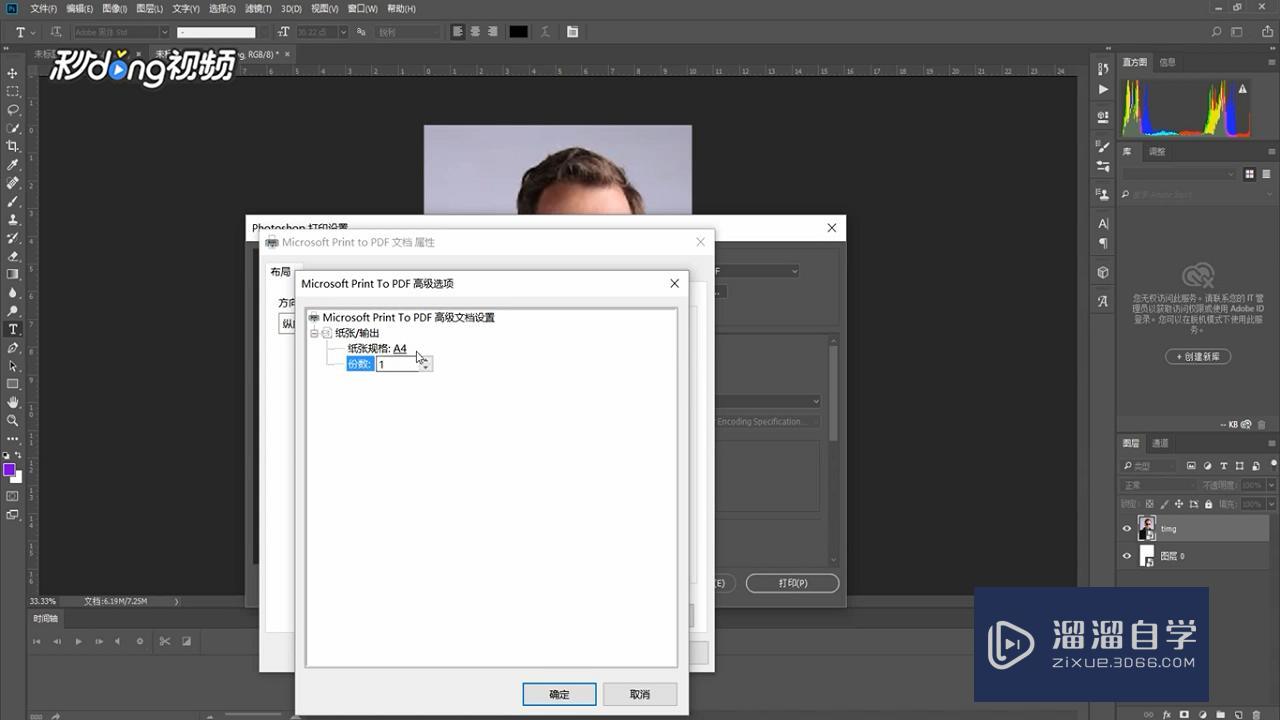The image size is (1280, 720).
Task: Click the add layer style fx icon
Action: pos(1166,714)
